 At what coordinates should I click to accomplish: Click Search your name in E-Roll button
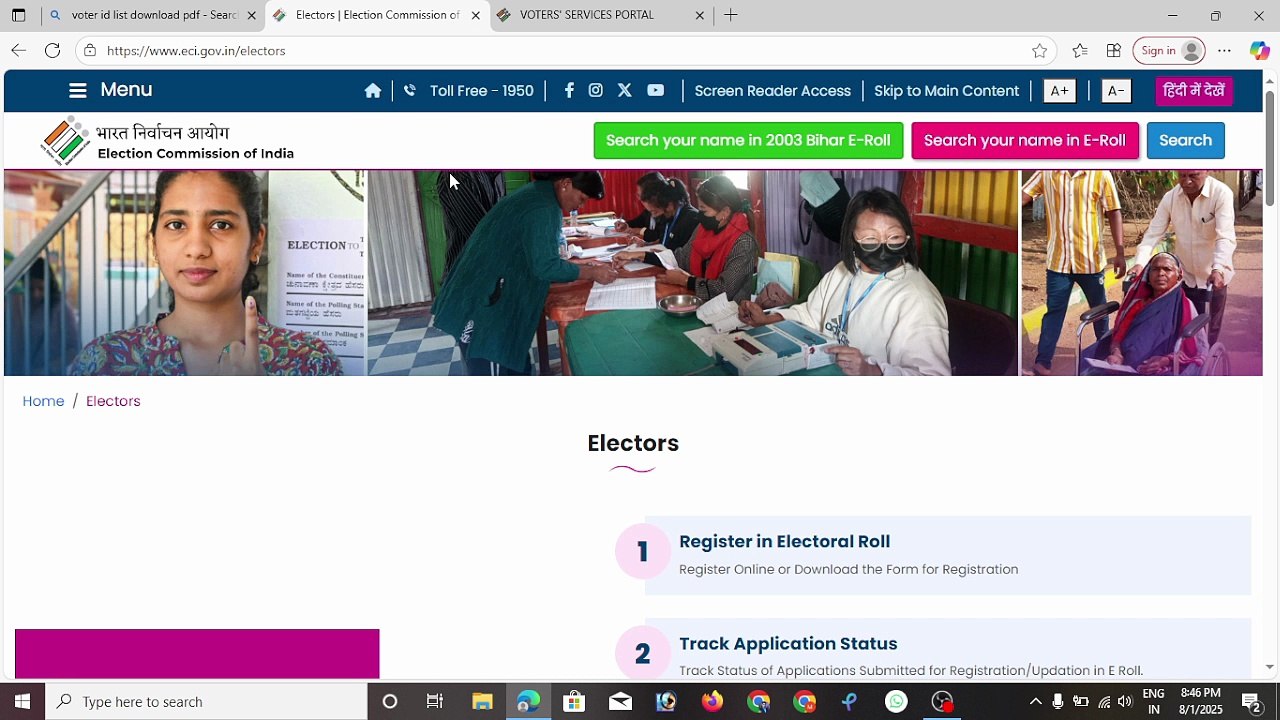coord(1025,141)
